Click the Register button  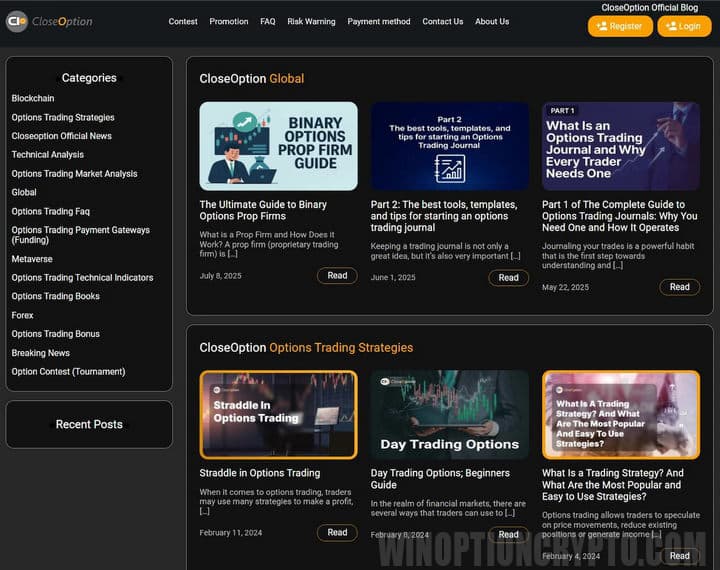coord(620,26)
